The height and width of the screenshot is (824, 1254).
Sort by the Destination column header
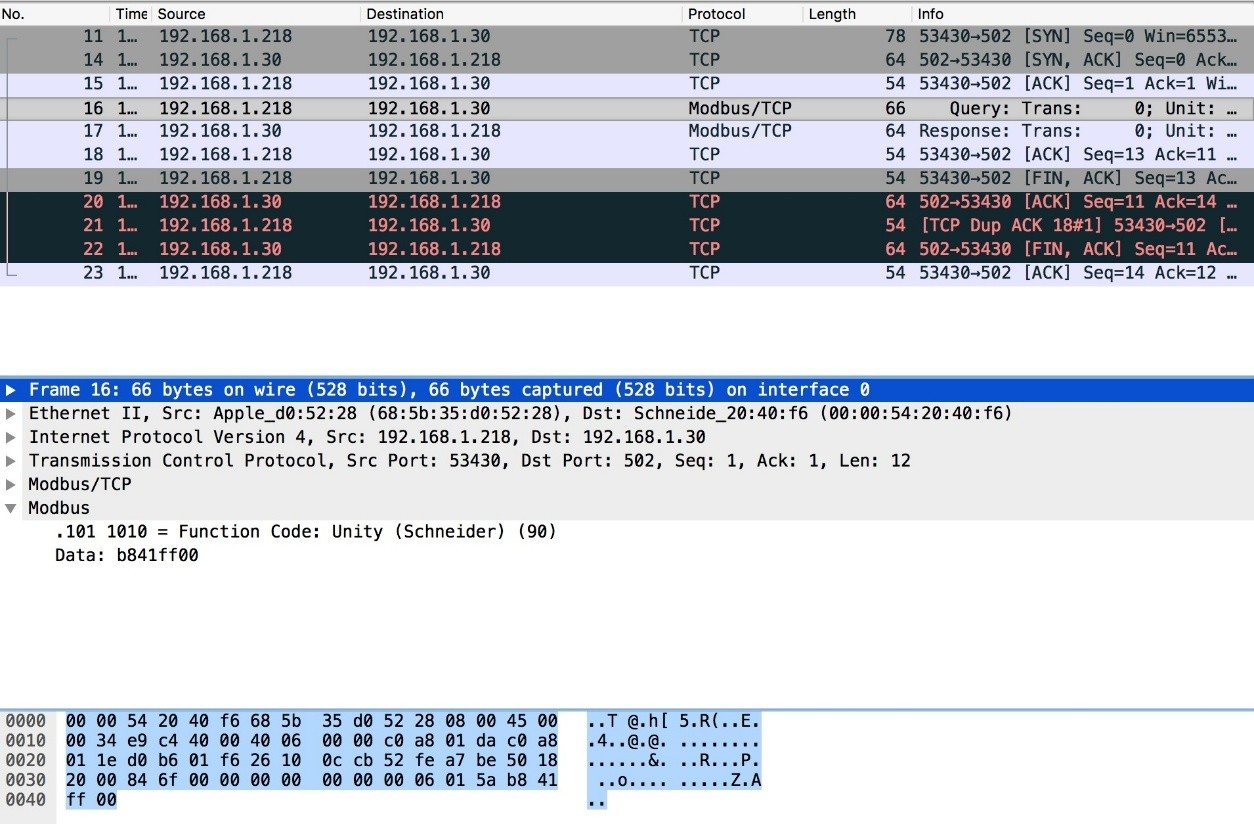[x=521, y=14]
